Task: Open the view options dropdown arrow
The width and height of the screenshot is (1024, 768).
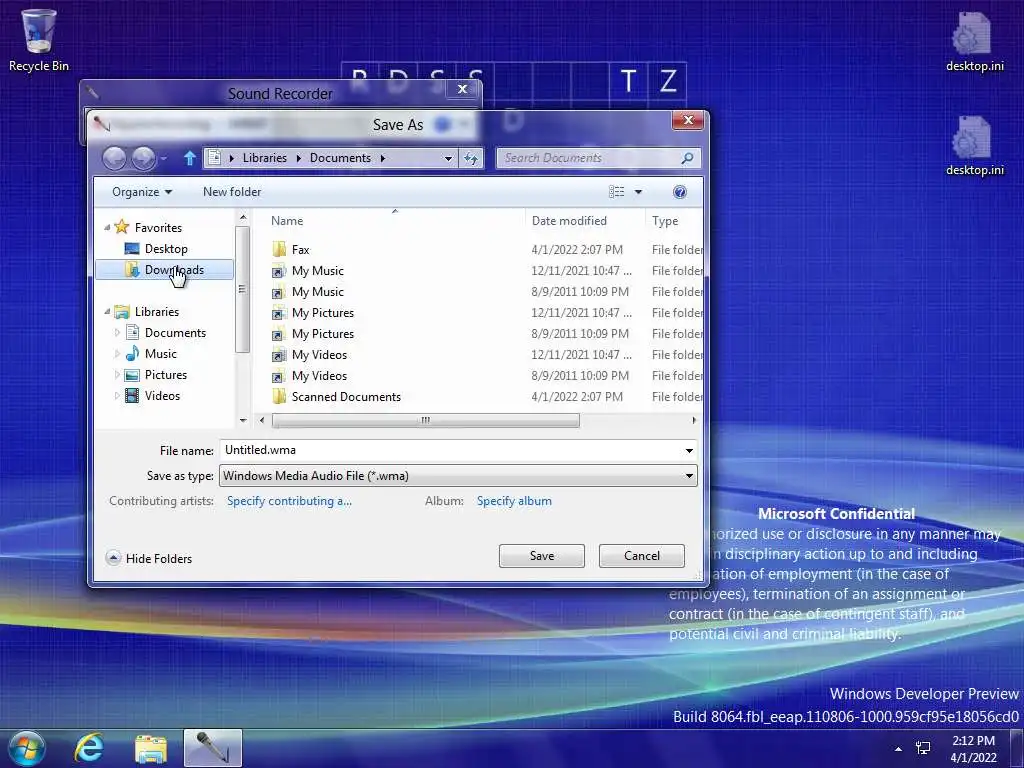Action: pos(638,191)
